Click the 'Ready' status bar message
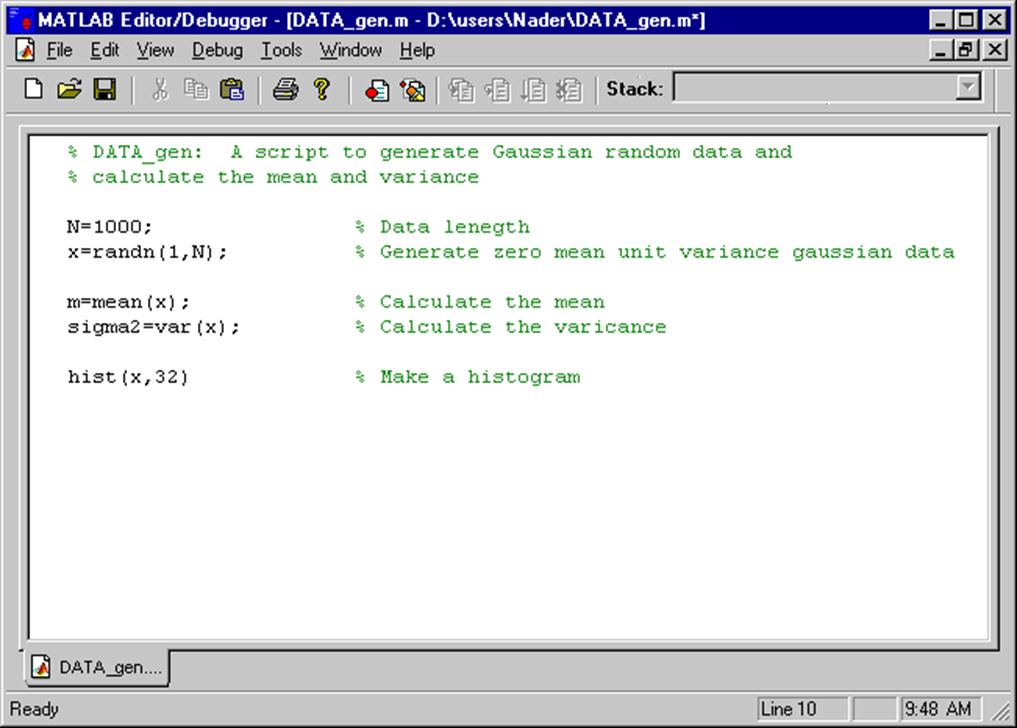Image resolution: width=1017 pixels, height=728 pixels. [x=34, y=709]
